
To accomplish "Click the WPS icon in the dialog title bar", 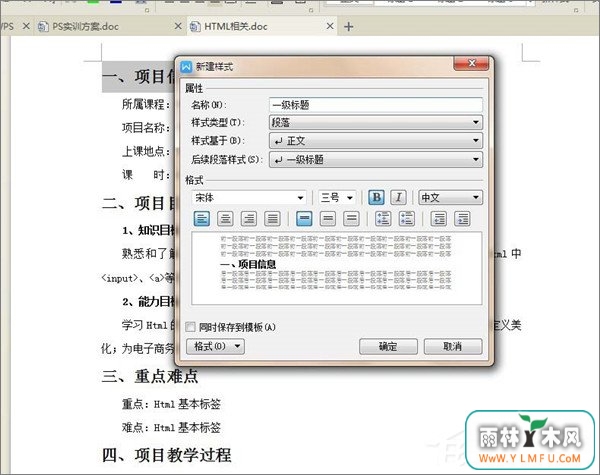I will (186, 67).
